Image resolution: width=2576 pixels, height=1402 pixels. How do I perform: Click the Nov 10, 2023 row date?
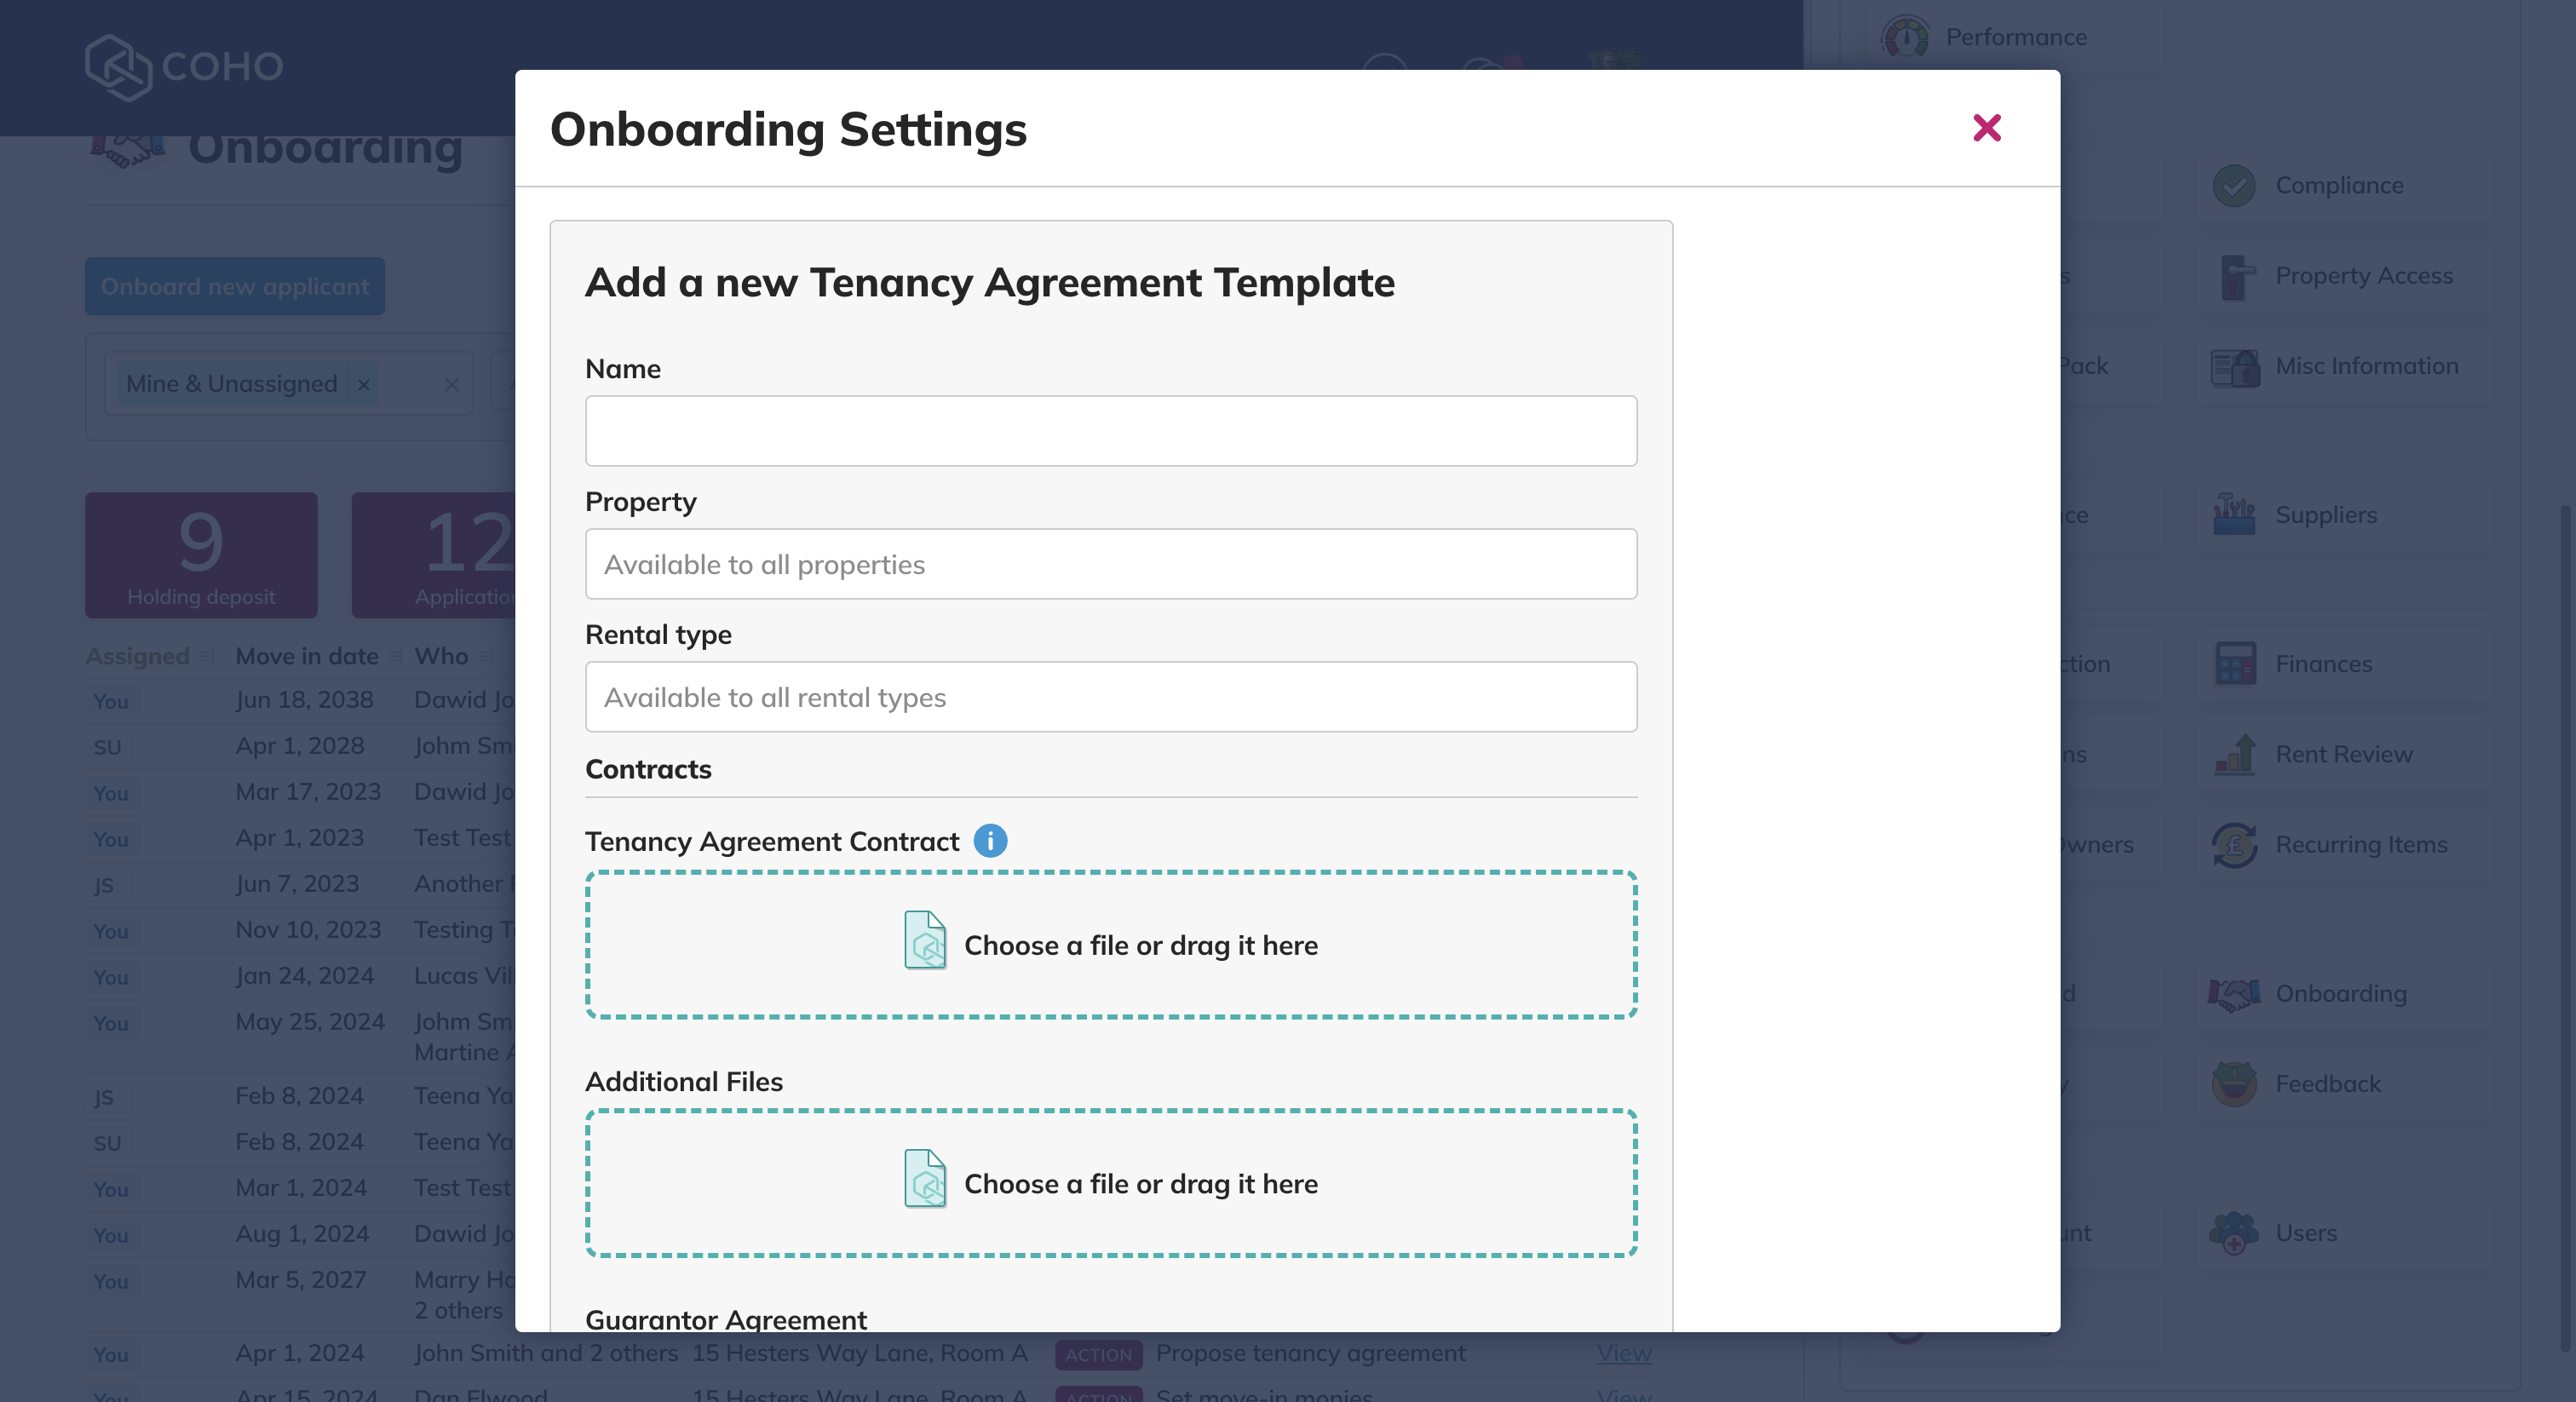(308, 930)
